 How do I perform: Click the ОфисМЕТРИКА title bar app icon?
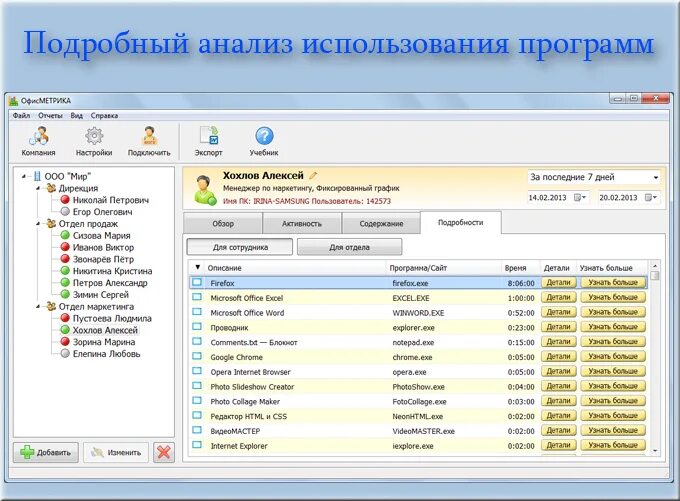pos(13,101)
